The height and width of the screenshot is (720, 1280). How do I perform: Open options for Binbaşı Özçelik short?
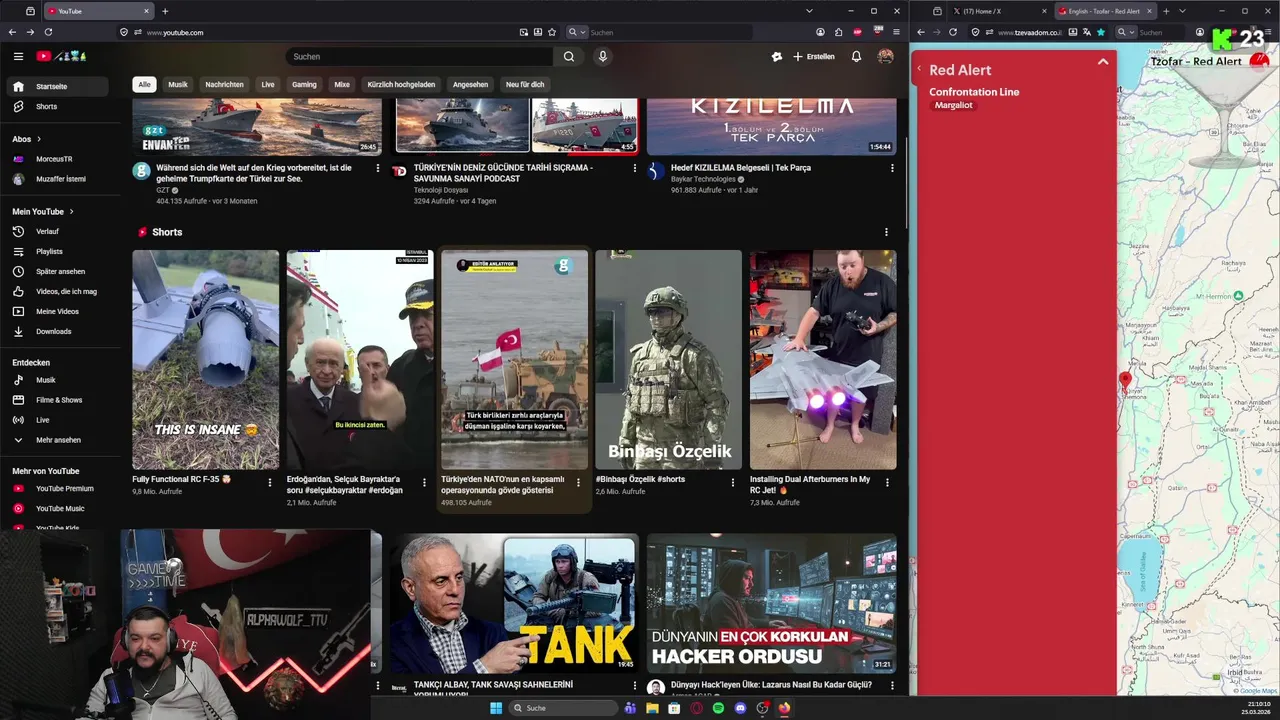point(733,482)
